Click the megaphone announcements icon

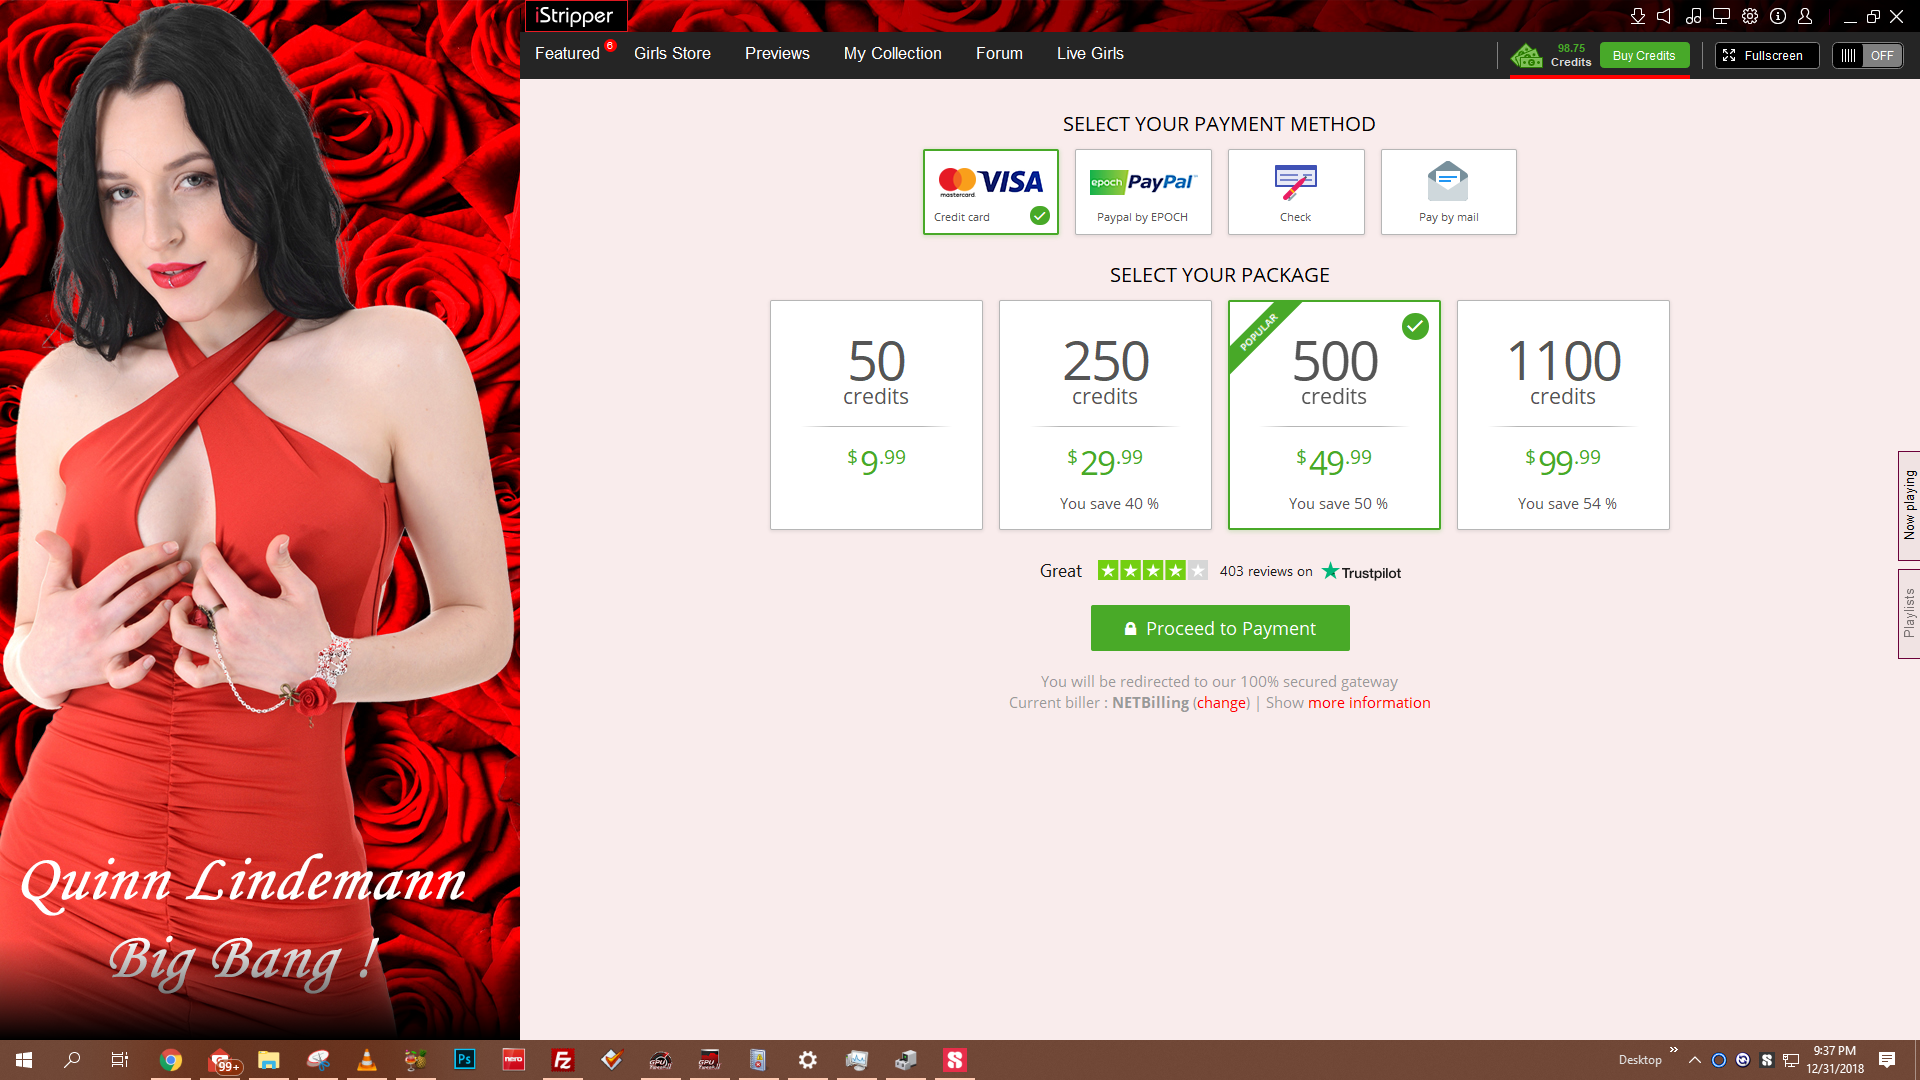1664,16
